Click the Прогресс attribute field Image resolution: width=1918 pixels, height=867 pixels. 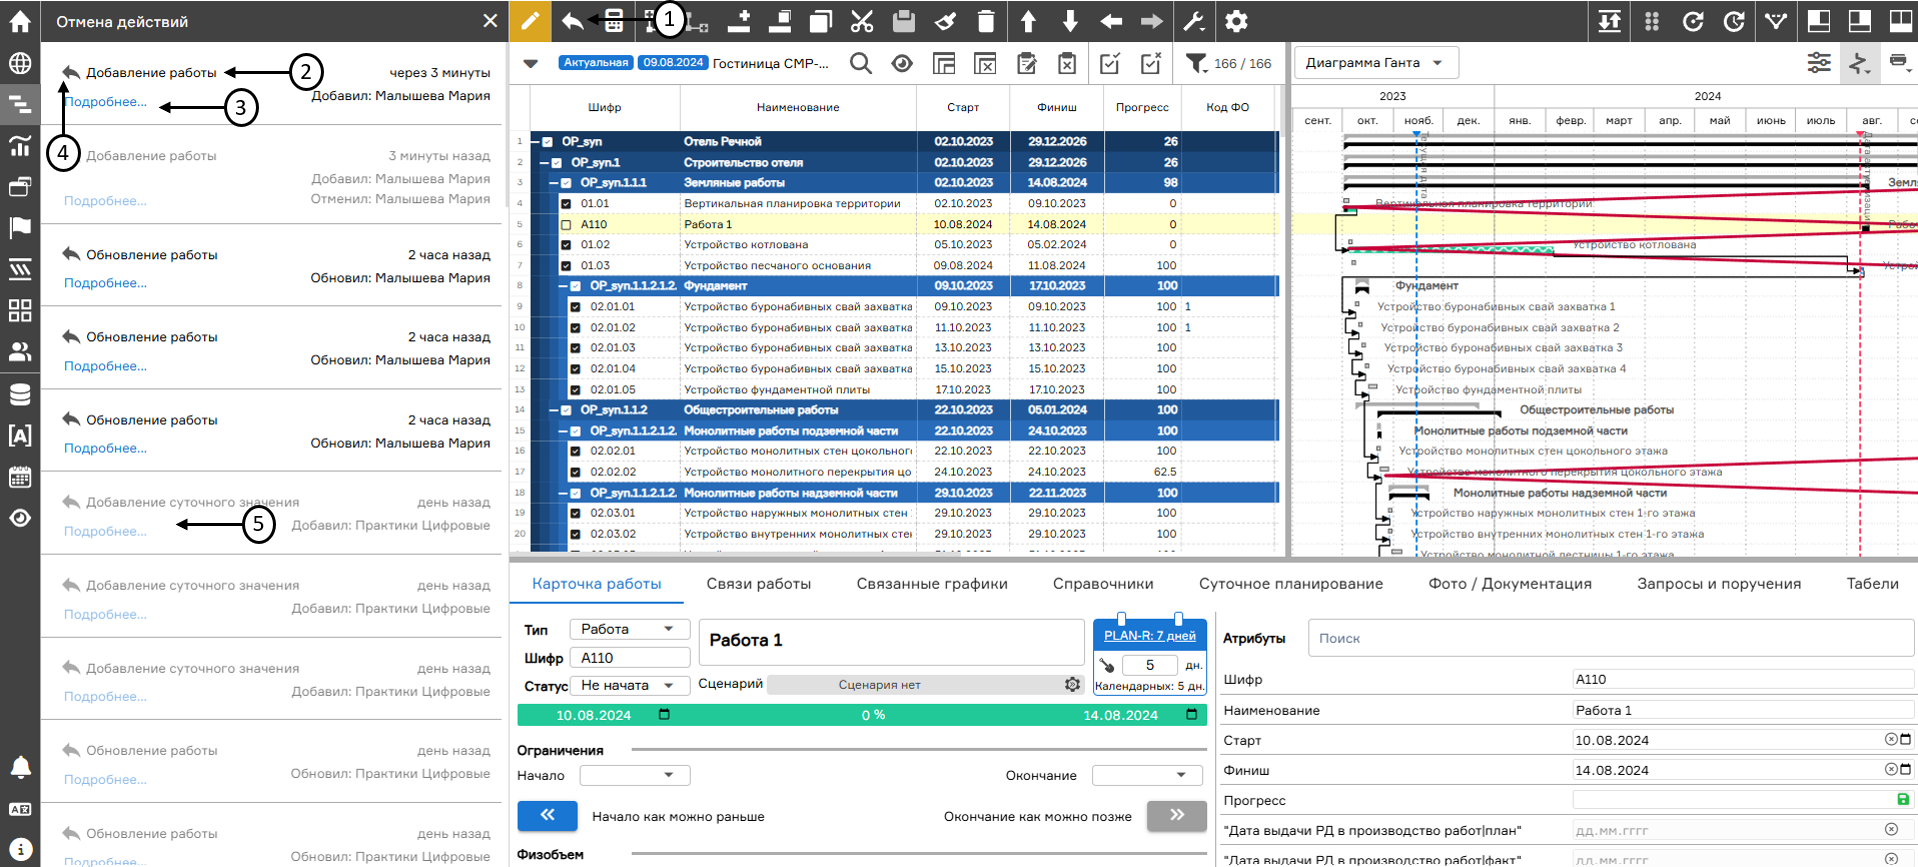coord(1742,800)
